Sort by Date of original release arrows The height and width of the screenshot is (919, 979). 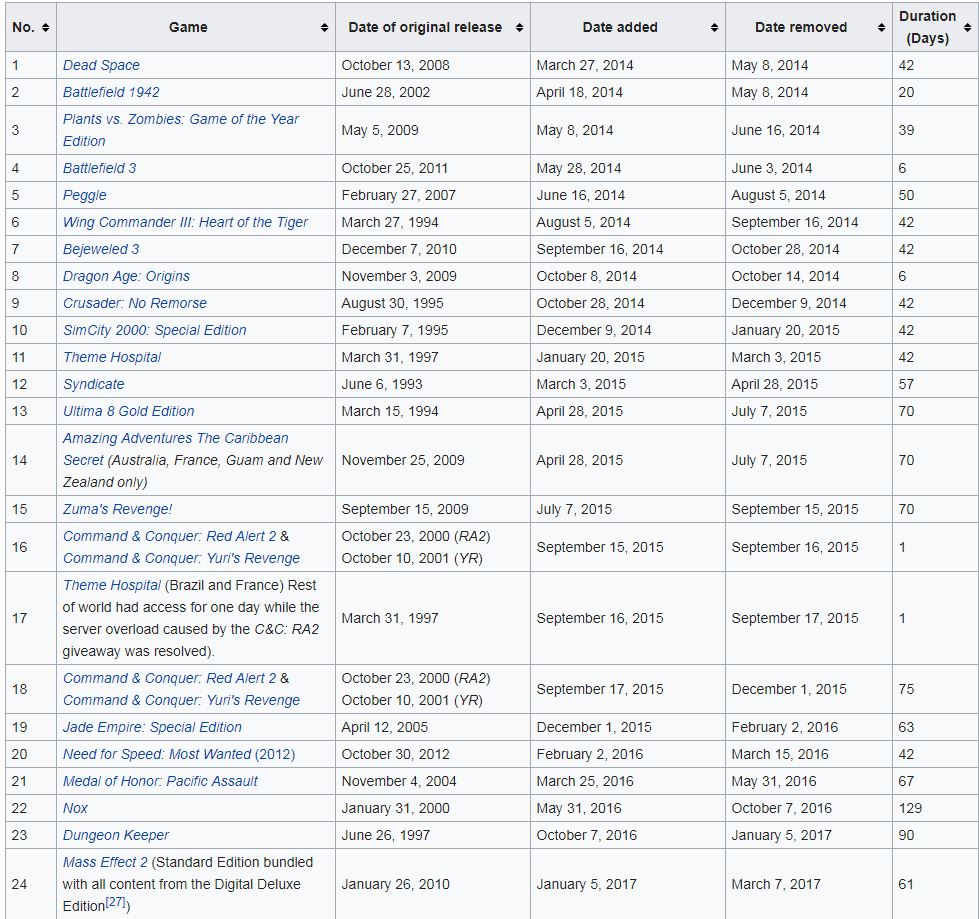coord(519,28)
